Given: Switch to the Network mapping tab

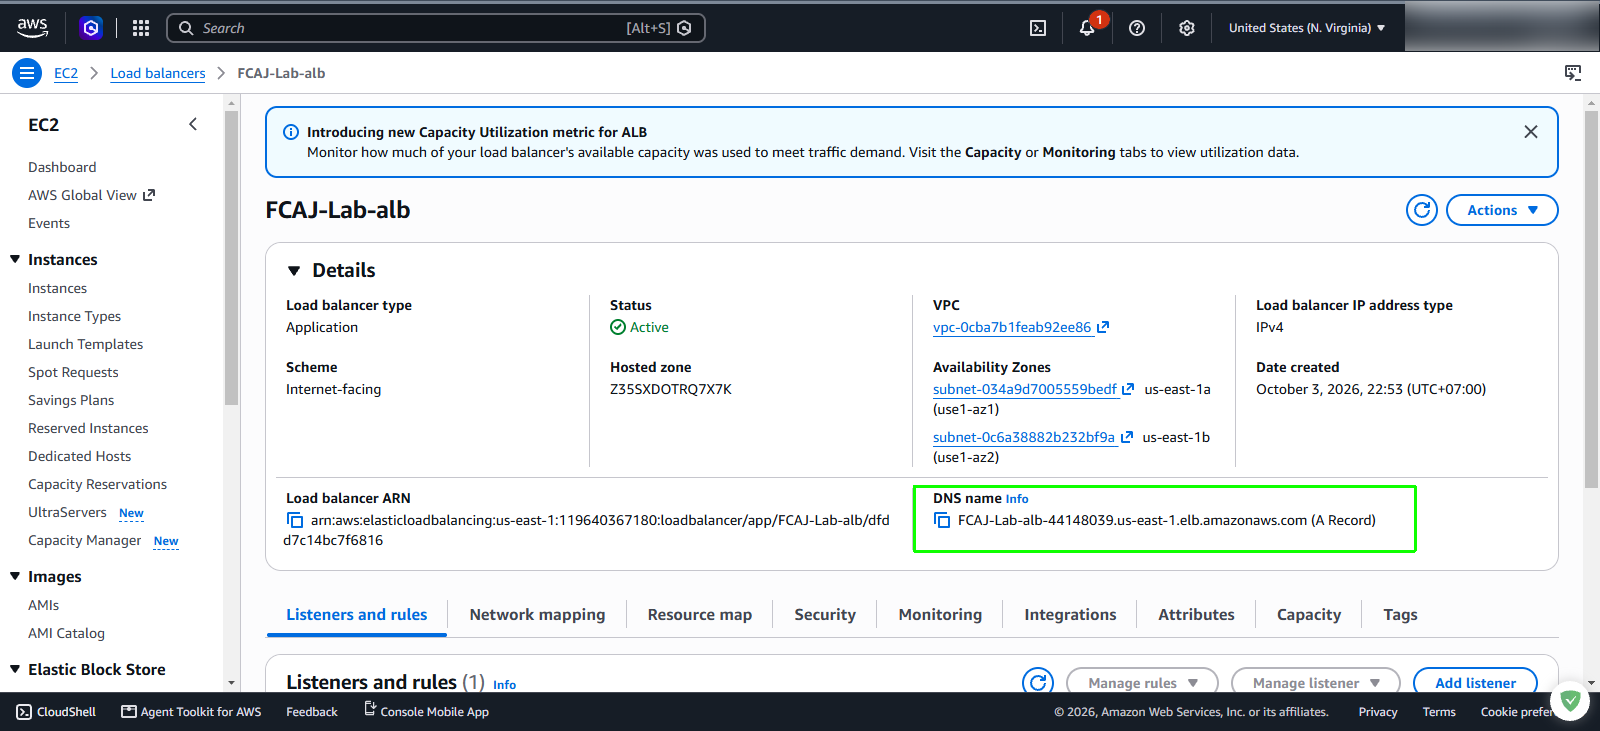Looking at the screenshot, I should coord(537,615).
